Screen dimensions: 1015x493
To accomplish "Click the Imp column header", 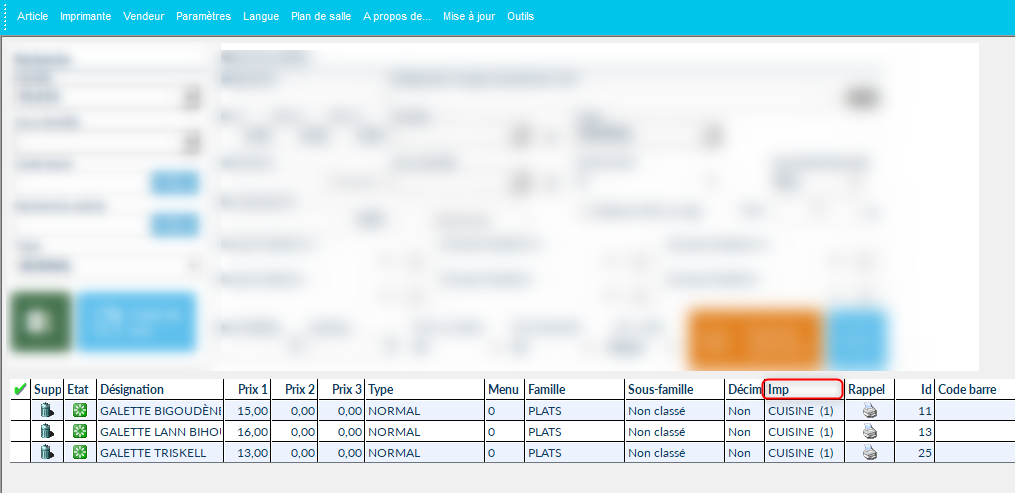I will pyautogui.click(x=803, y=389).
